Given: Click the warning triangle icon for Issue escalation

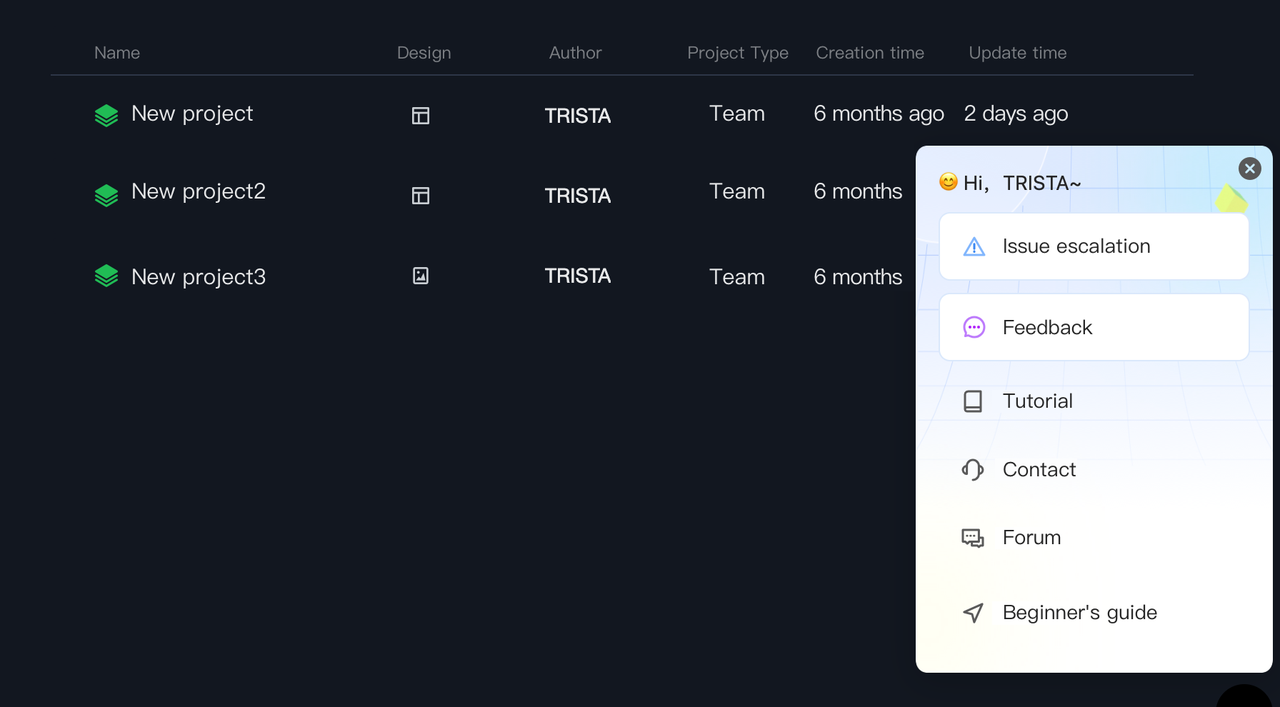Looking at the screenshot, I should (974, 247).
